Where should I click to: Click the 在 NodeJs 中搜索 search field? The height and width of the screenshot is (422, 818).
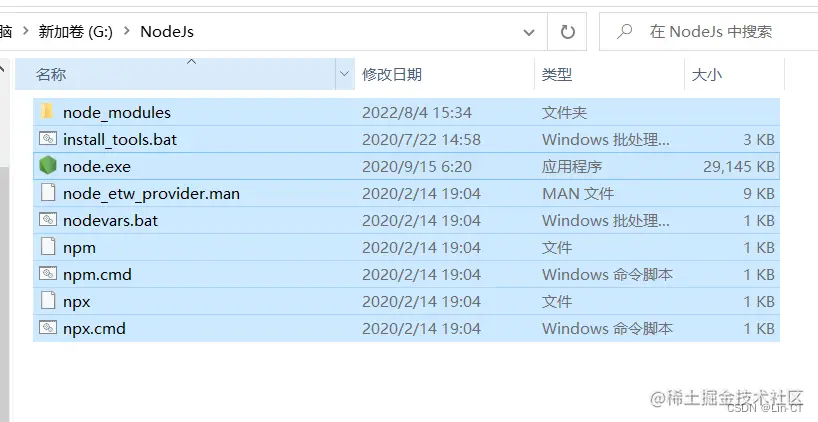pos(711,32)
